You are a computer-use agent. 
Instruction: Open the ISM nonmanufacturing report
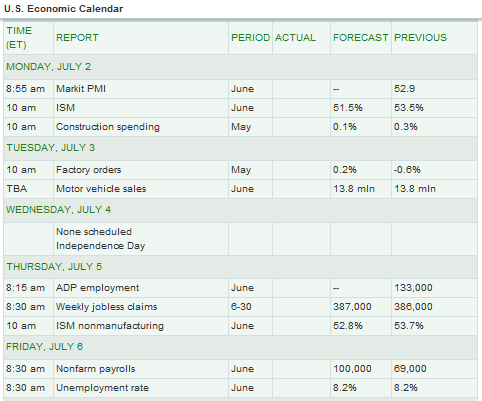[110, 326]
